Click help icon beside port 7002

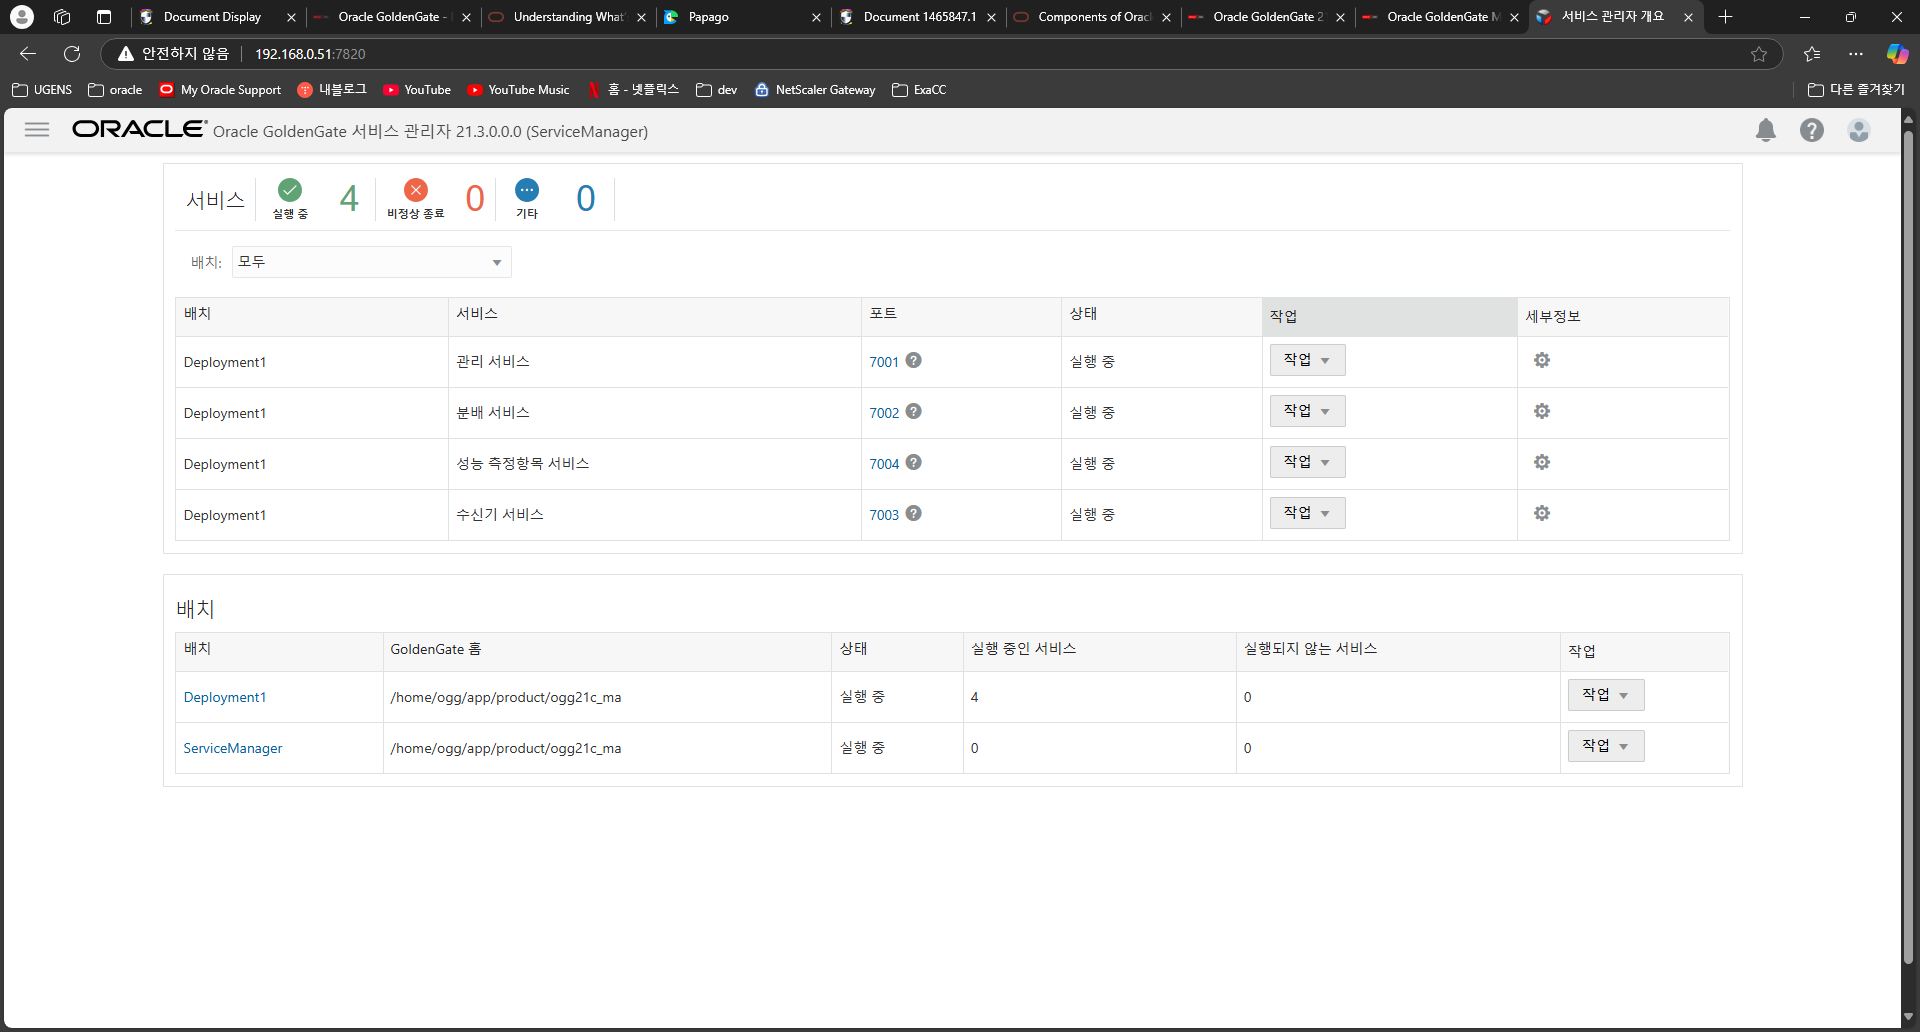point(913,411)
